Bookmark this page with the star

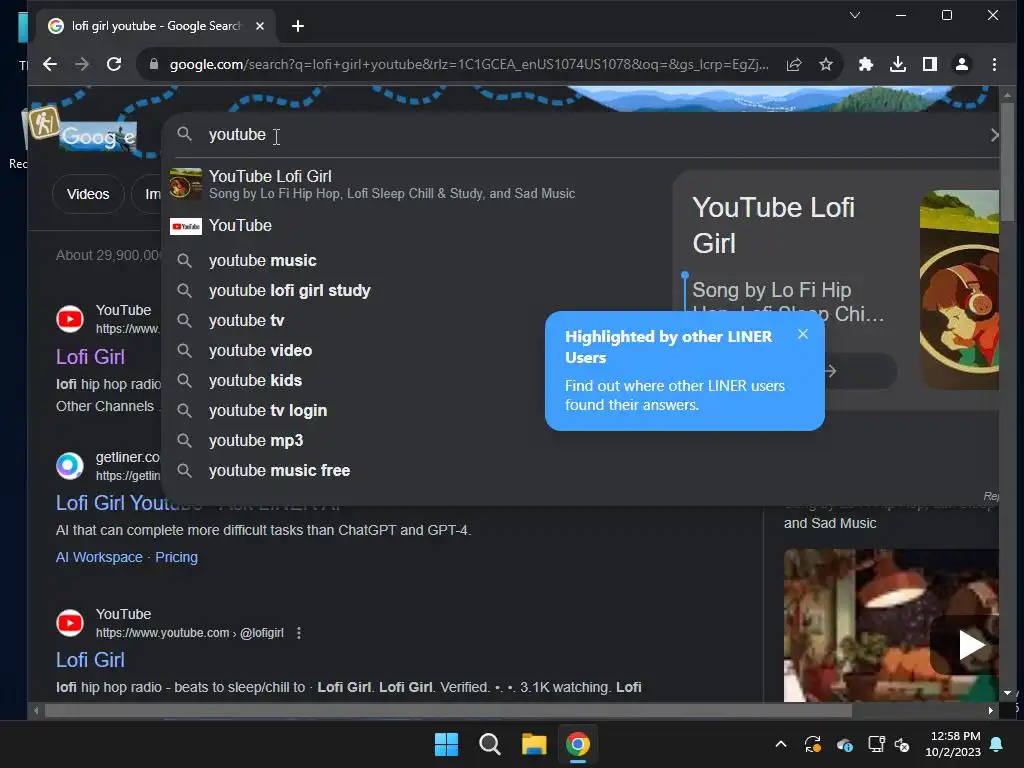pos(826,64)
